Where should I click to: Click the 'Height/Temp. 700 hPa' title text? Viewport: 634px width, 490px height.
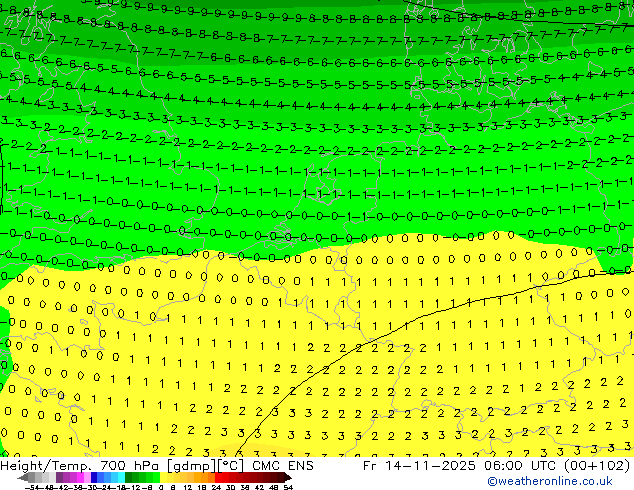(79, 466)
